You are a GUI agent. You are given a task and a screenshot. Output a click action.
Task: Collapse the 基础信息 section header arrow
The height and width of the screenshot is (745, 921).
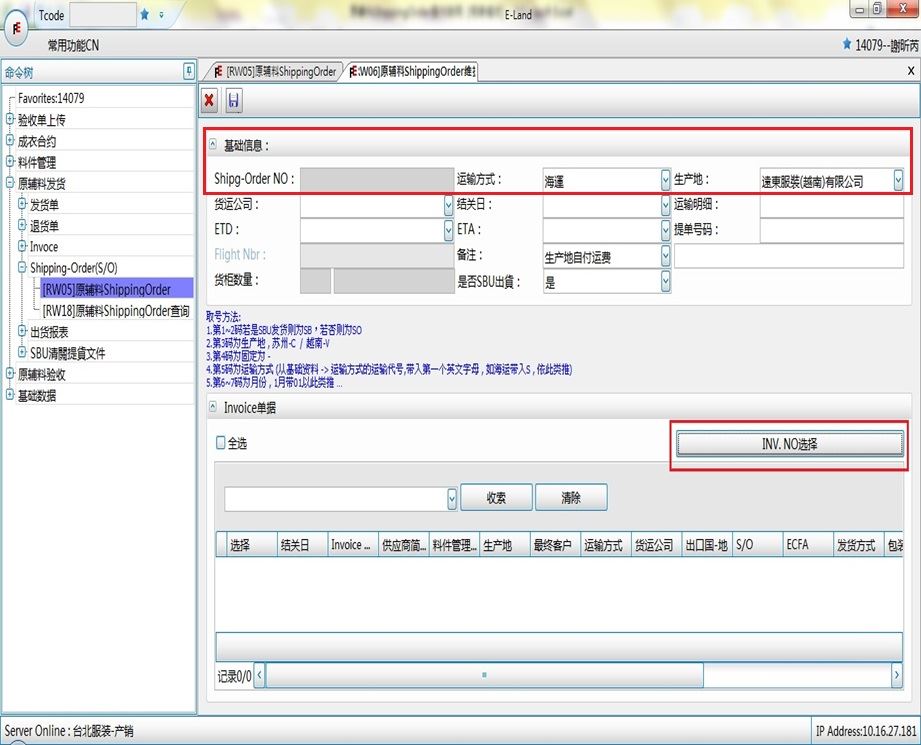tap(212, 145)
